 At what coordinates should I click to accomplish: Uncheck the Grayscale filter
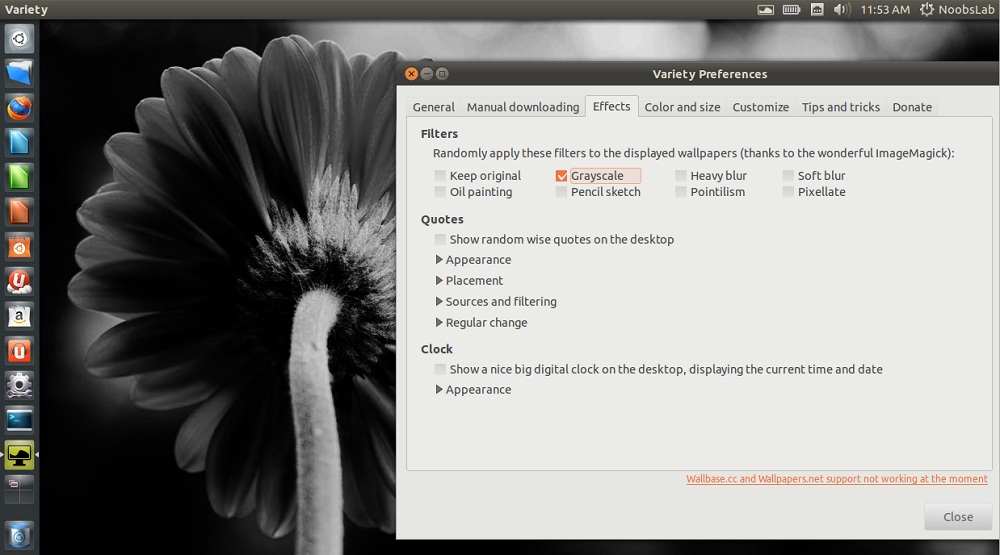coord(561,175)
